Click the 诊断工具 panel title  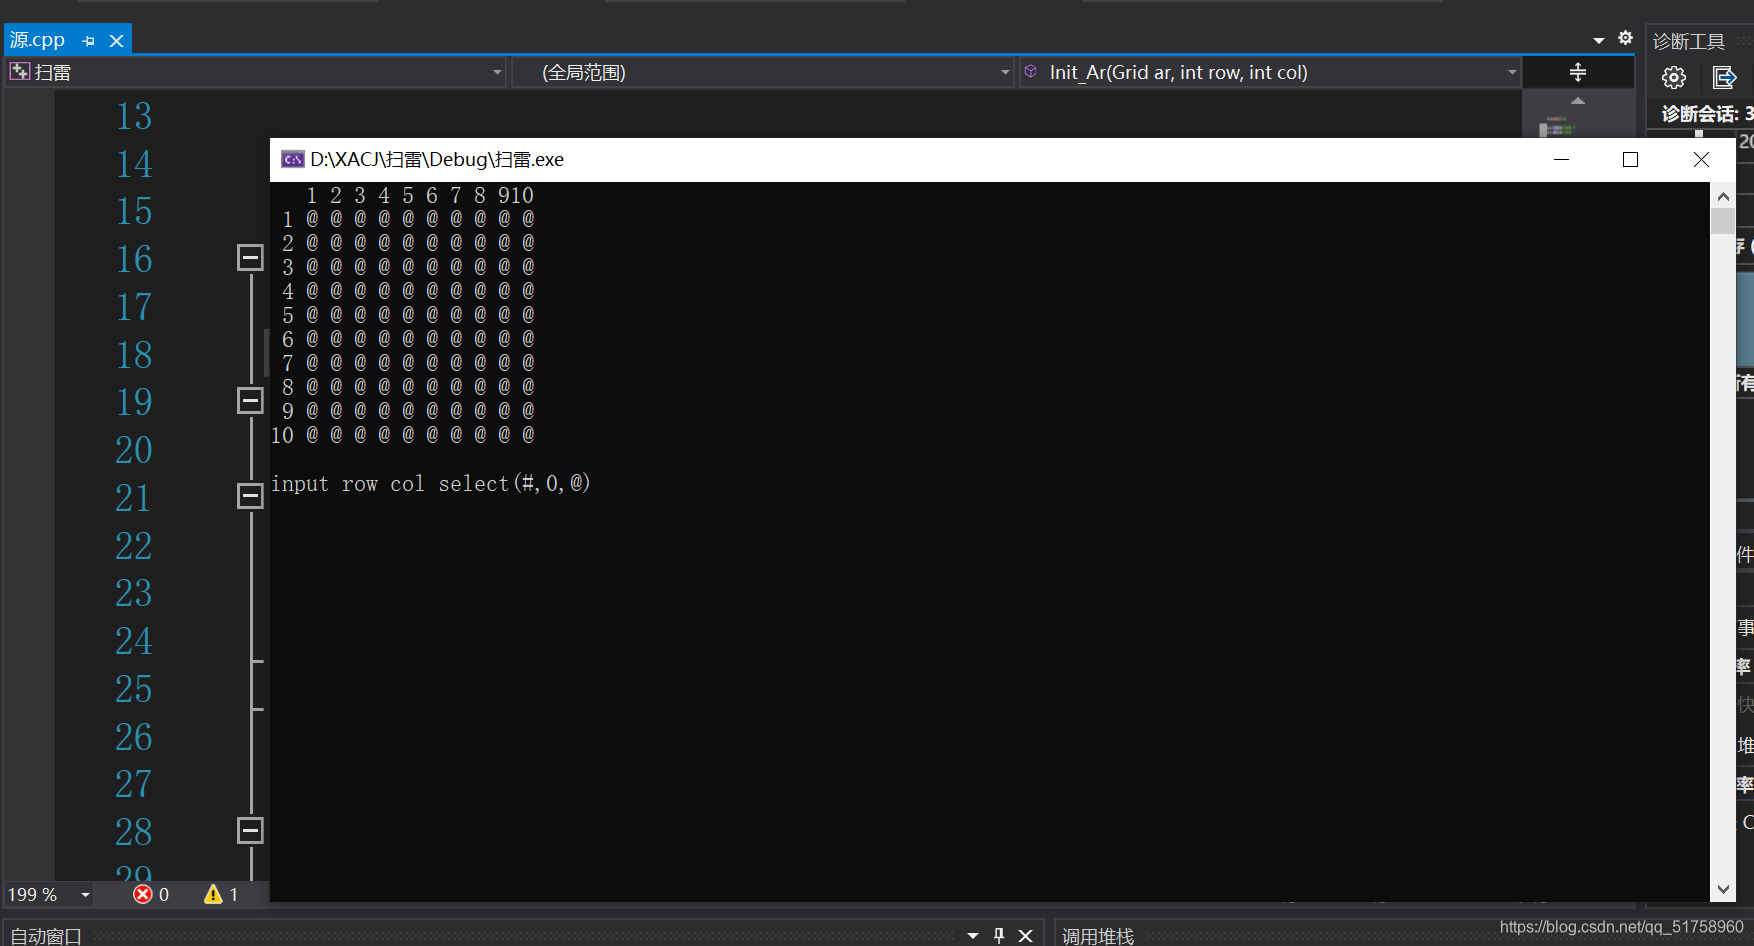pos(1689,41)
